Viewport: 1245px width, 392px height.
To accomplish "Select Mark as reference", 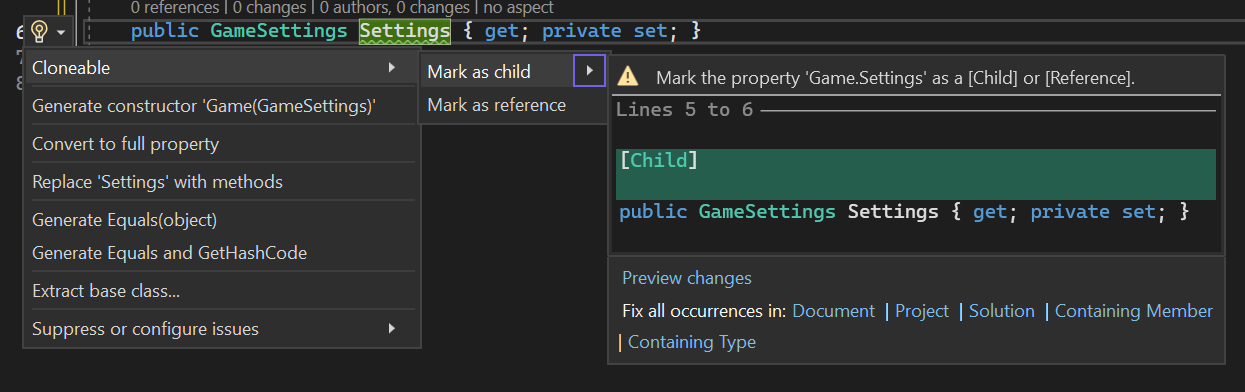I will 512,105.
